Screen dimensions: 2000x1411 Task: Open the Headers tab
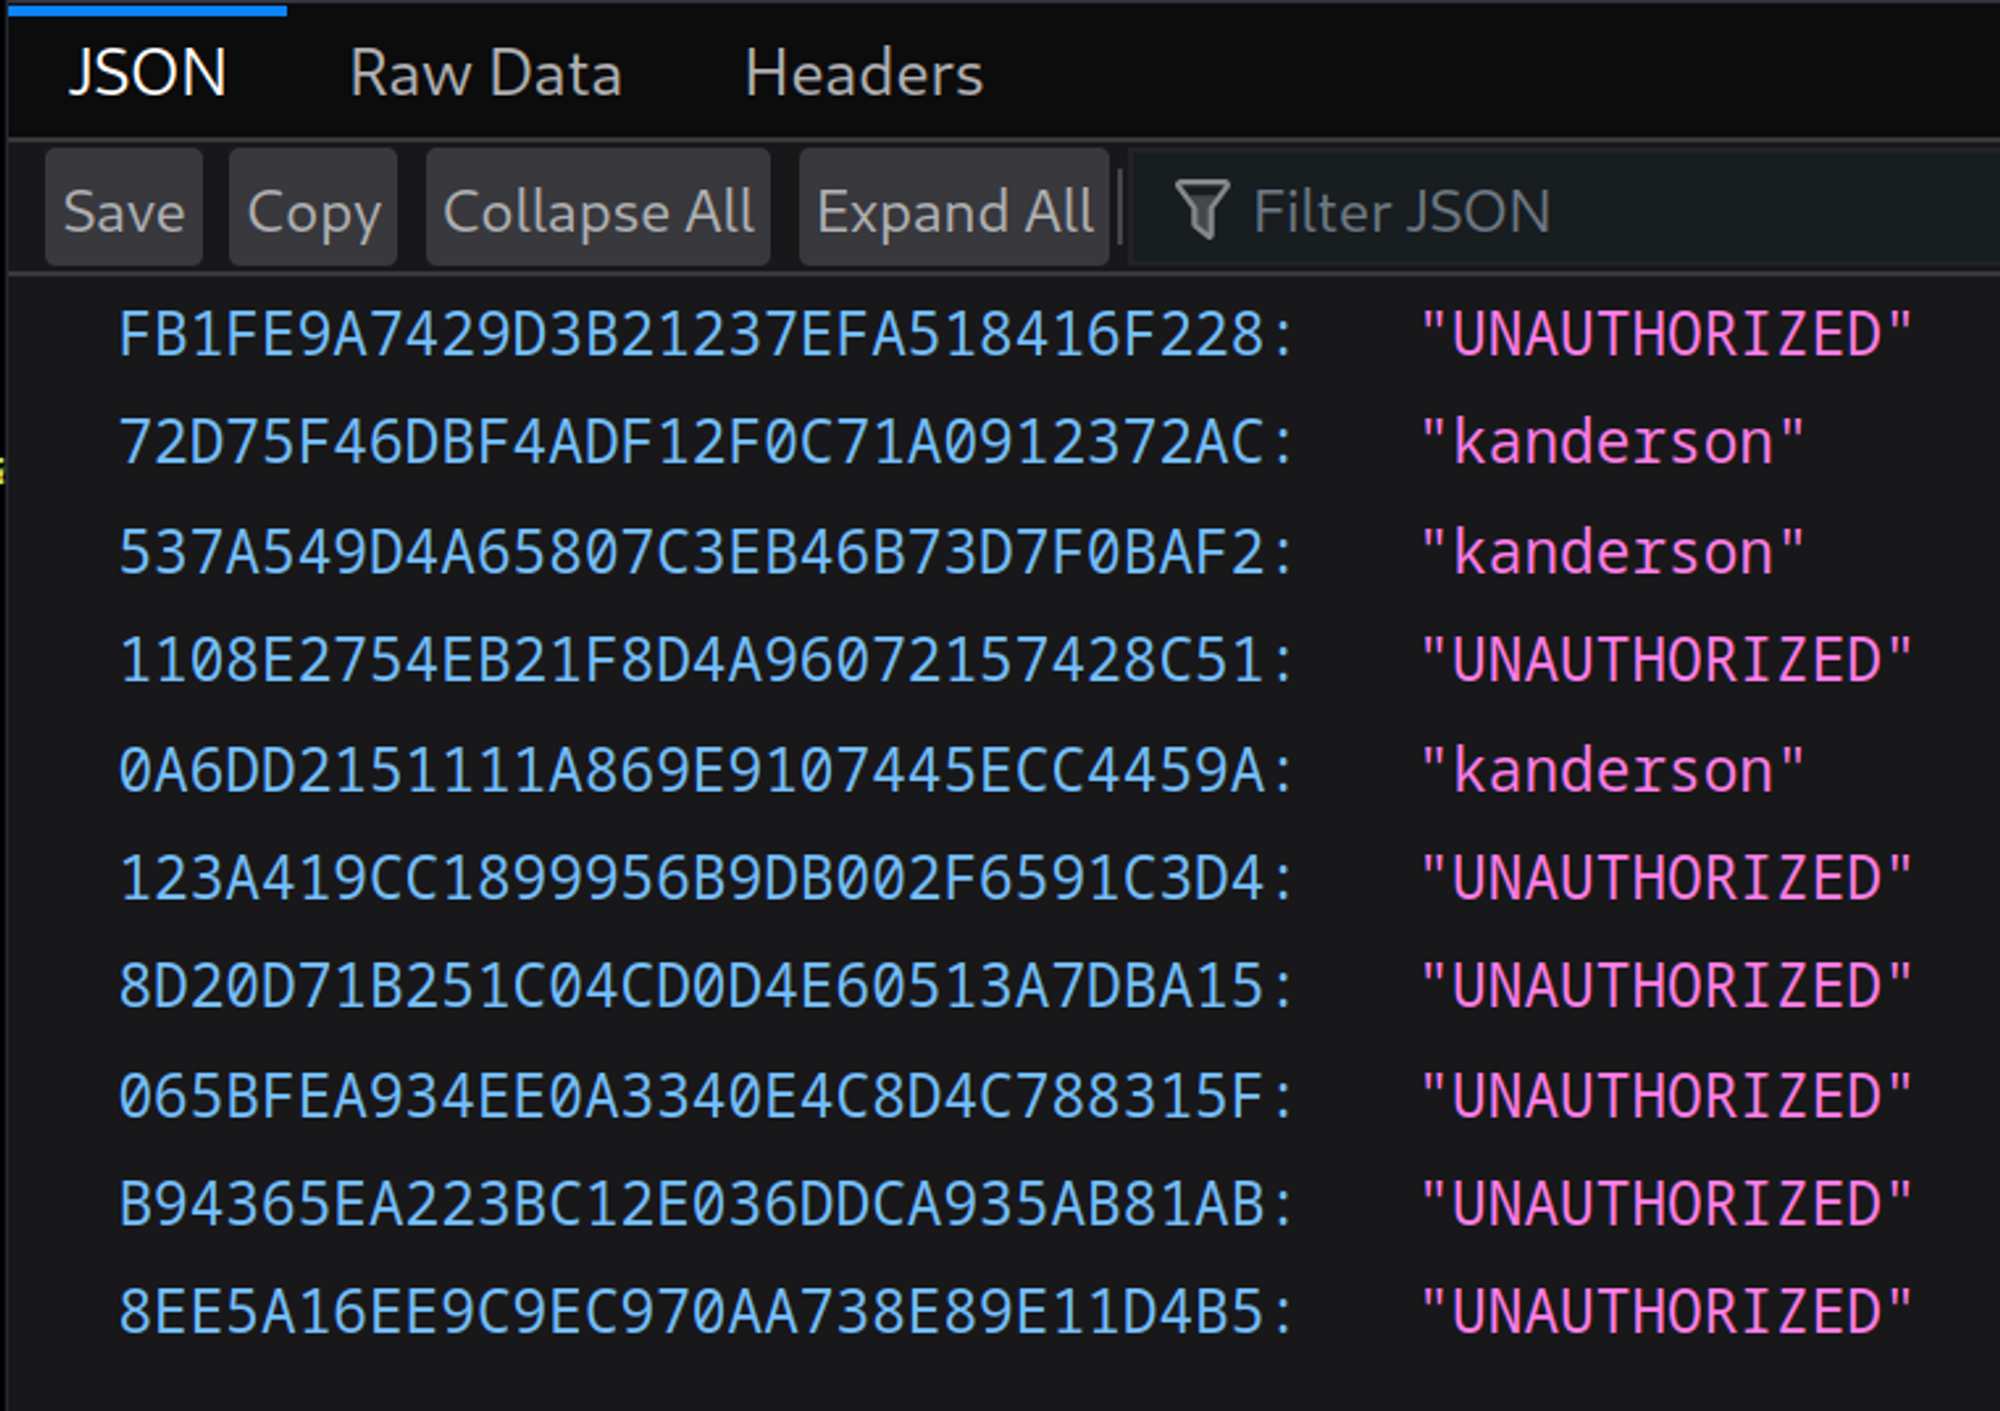pos(863,74)
